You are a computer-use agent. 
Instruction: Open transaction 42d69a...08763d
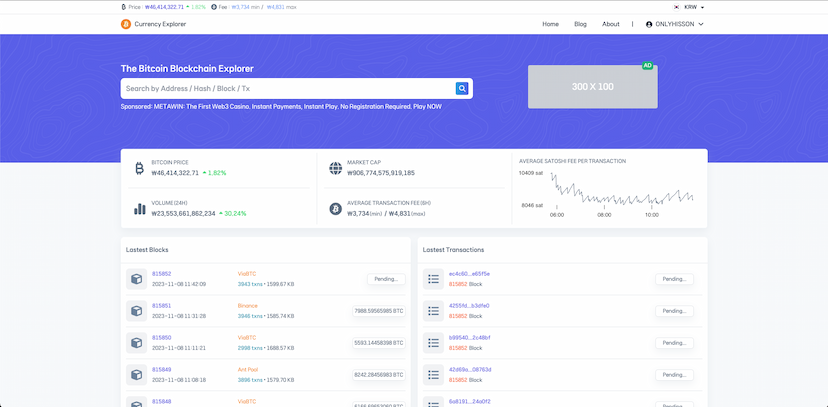(470, 370)
